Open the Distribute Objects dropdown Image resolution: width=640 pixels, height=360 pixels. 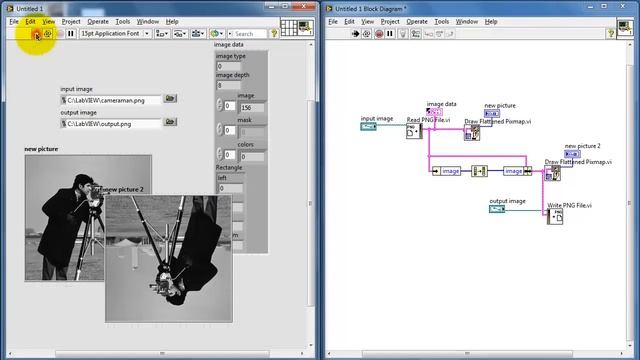tap(180, 34)
